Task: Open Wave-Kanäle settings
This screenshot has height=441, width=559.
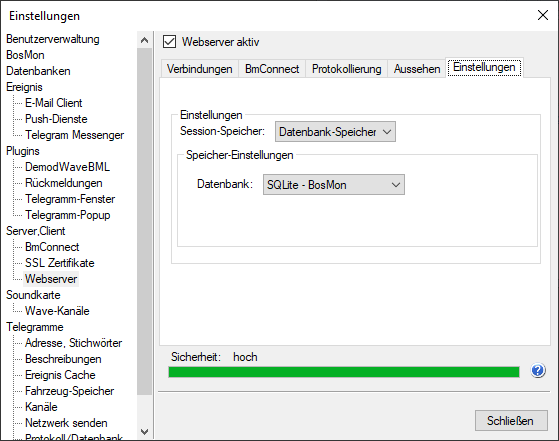Action: tap(57, 311)
